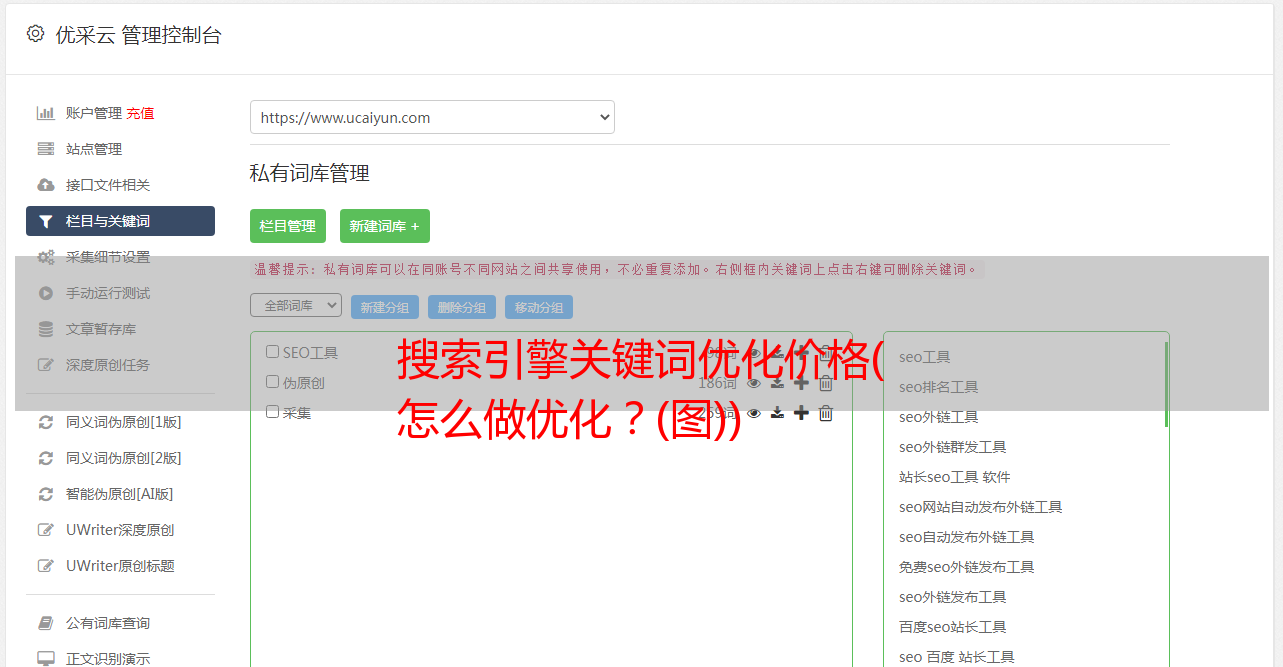Screen dimensions: 1283x667
Task: Click the refresh icon for 同义词伪原创[2版]
Action: coord(45,458)
